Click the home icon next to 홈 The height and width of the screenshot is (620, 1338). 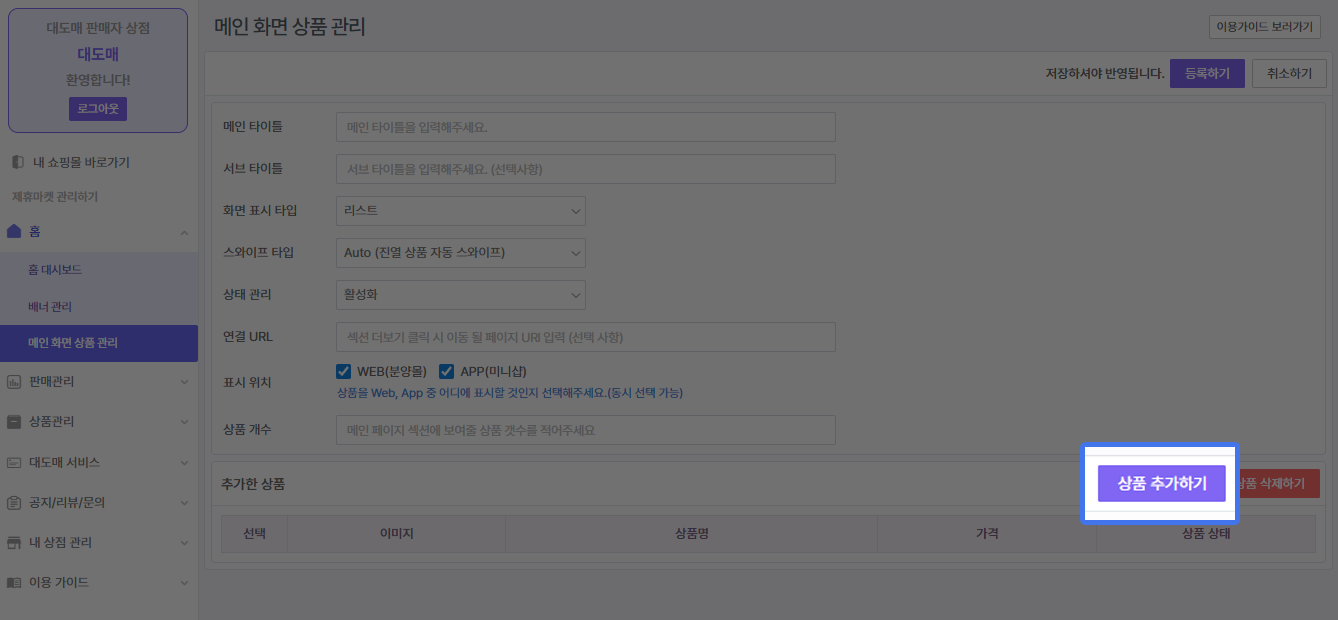click(x=14, y=232)
